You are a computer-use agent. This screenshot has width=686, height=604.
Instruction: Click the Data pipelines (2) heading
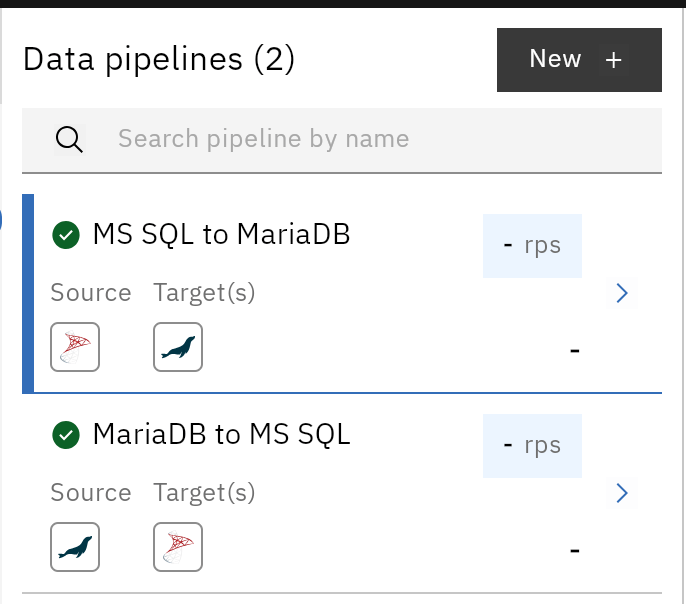click(159, 59)
